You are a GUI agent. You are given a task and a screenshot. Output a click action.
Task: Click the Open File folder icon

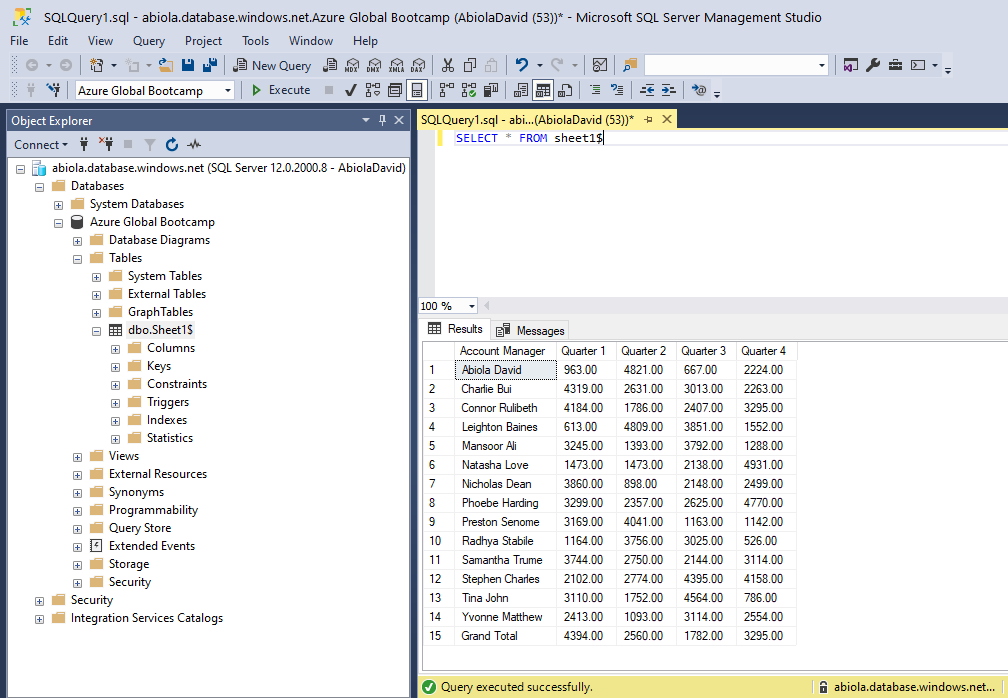pyautogui.click(x=166, y=65)
